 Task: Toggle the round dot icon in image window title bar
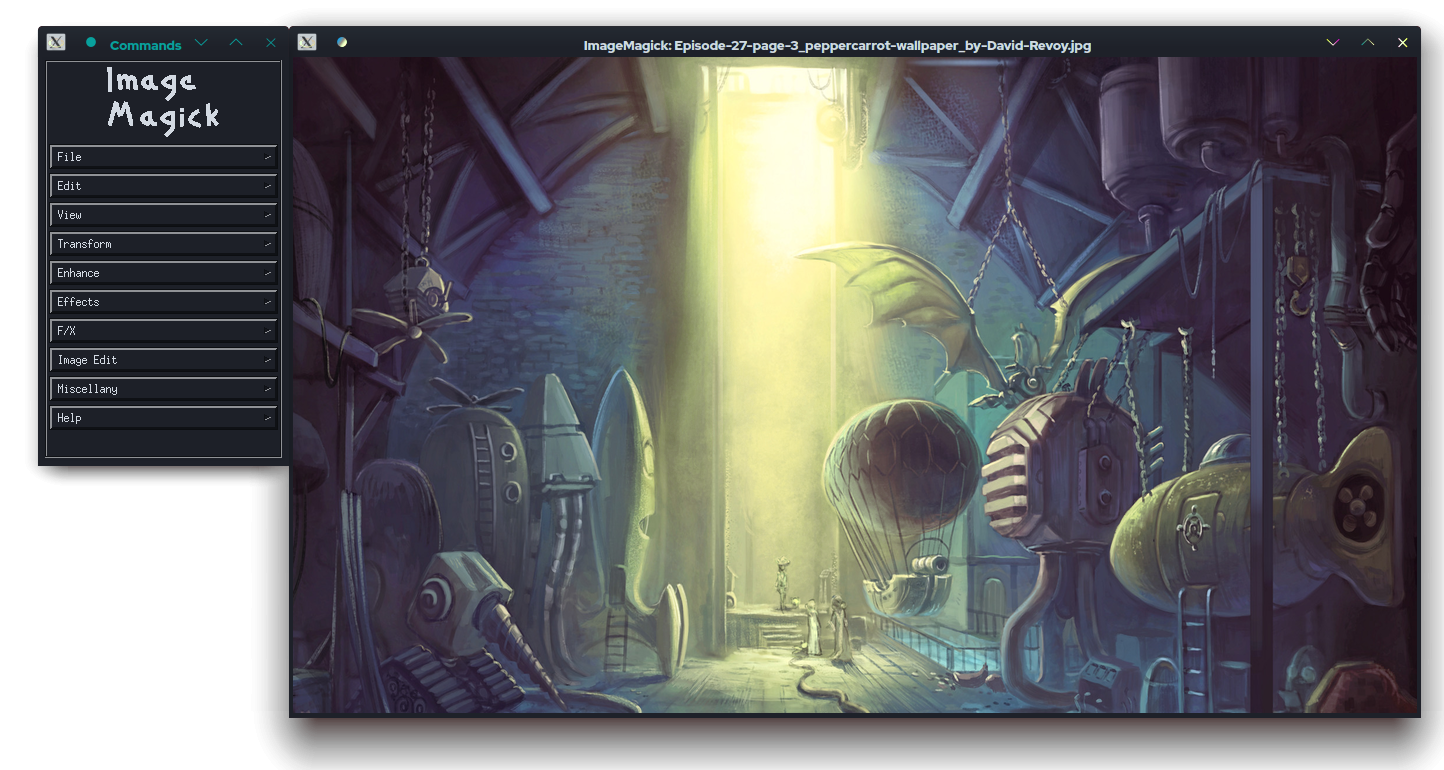pyautogui.click(x=342, y=42)
